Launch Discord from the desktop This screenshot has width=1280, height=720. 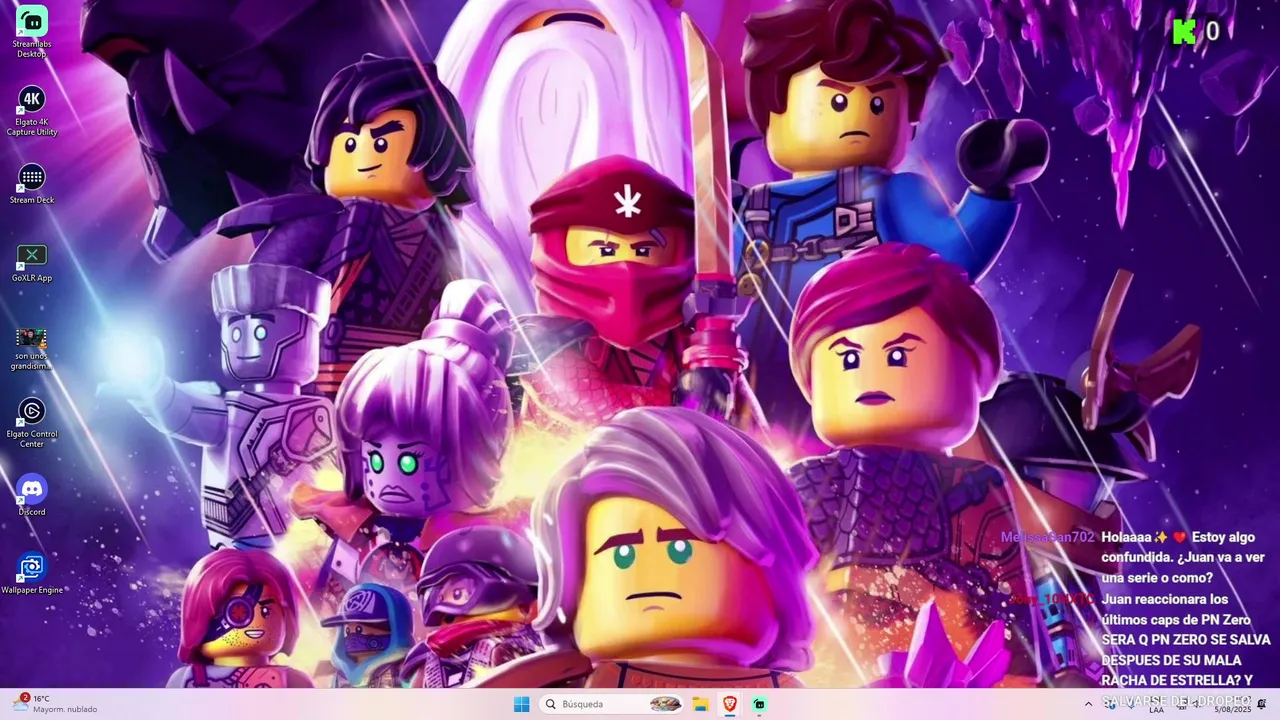point(32,496)
